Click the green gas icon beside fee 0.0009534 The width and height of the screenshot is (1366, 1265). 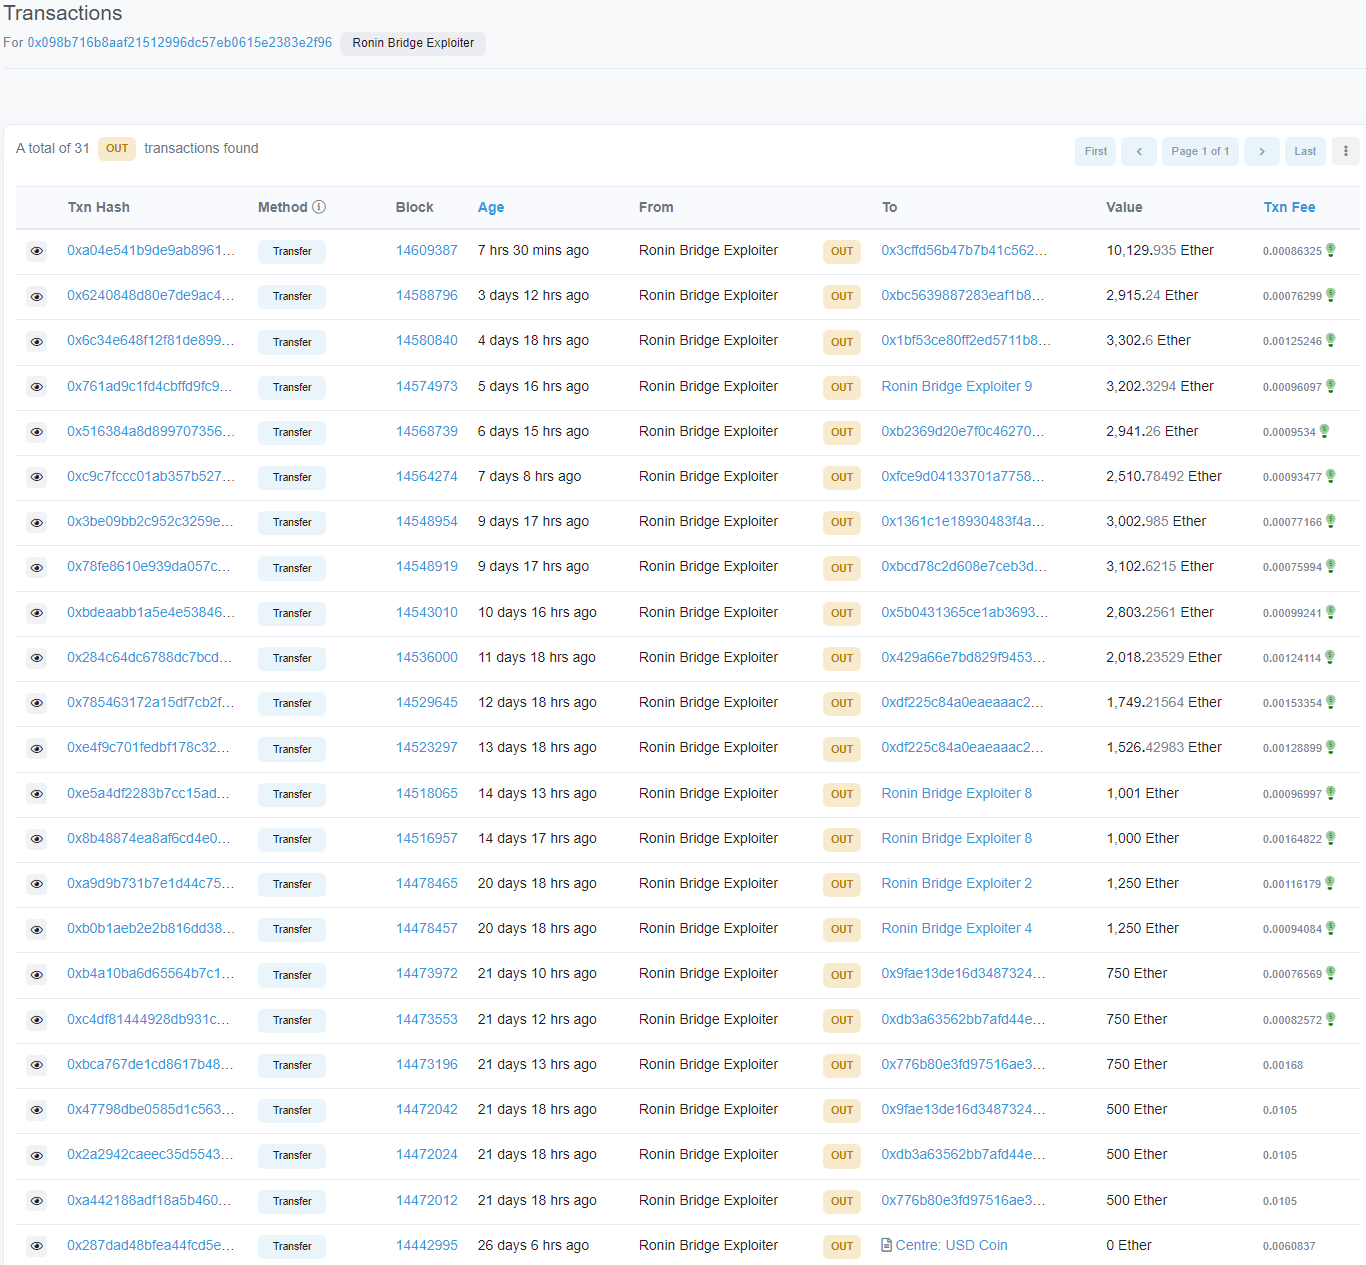pos(1325,432)
